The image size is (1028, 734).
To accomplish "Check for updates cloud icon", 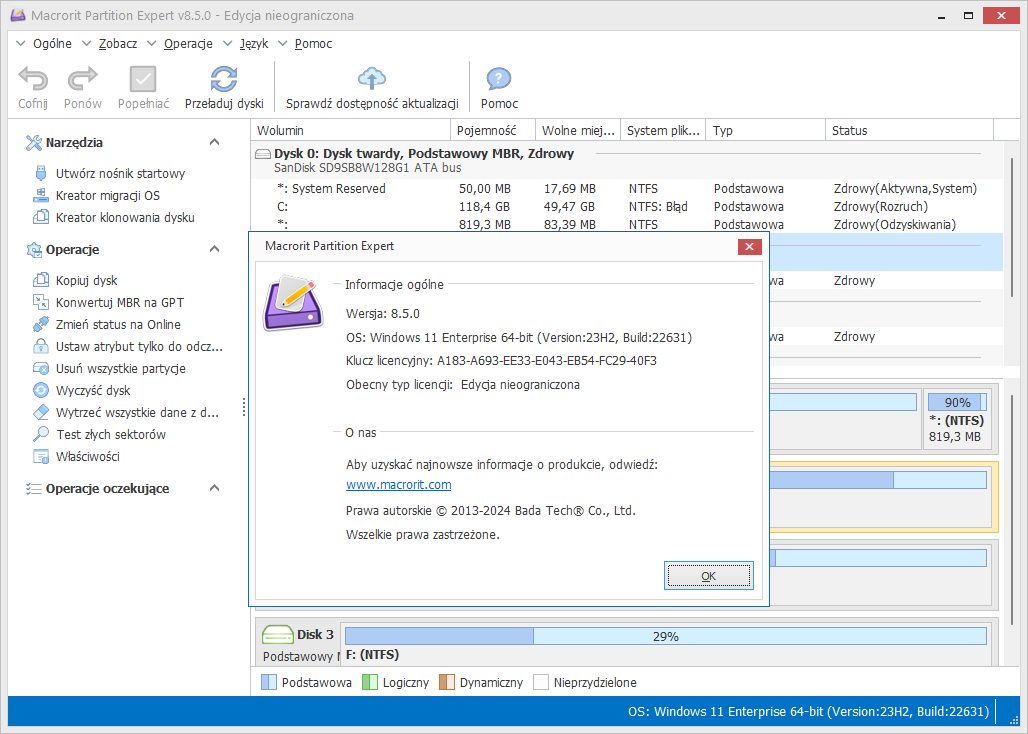I will [372, 79].
